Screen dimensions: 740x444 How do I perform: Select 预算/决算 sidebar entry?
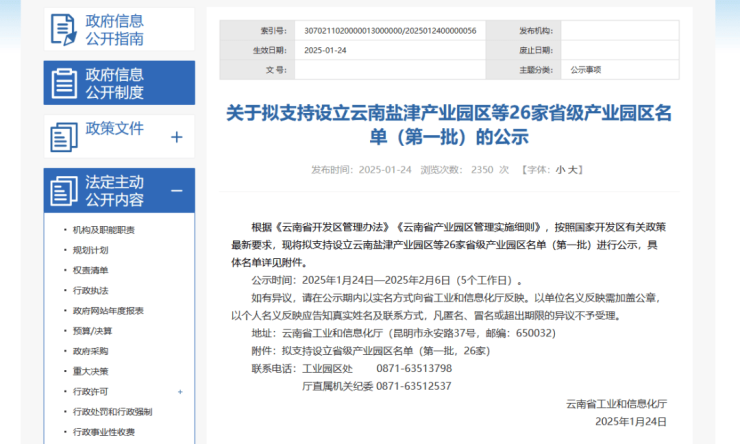click(92, 330)
